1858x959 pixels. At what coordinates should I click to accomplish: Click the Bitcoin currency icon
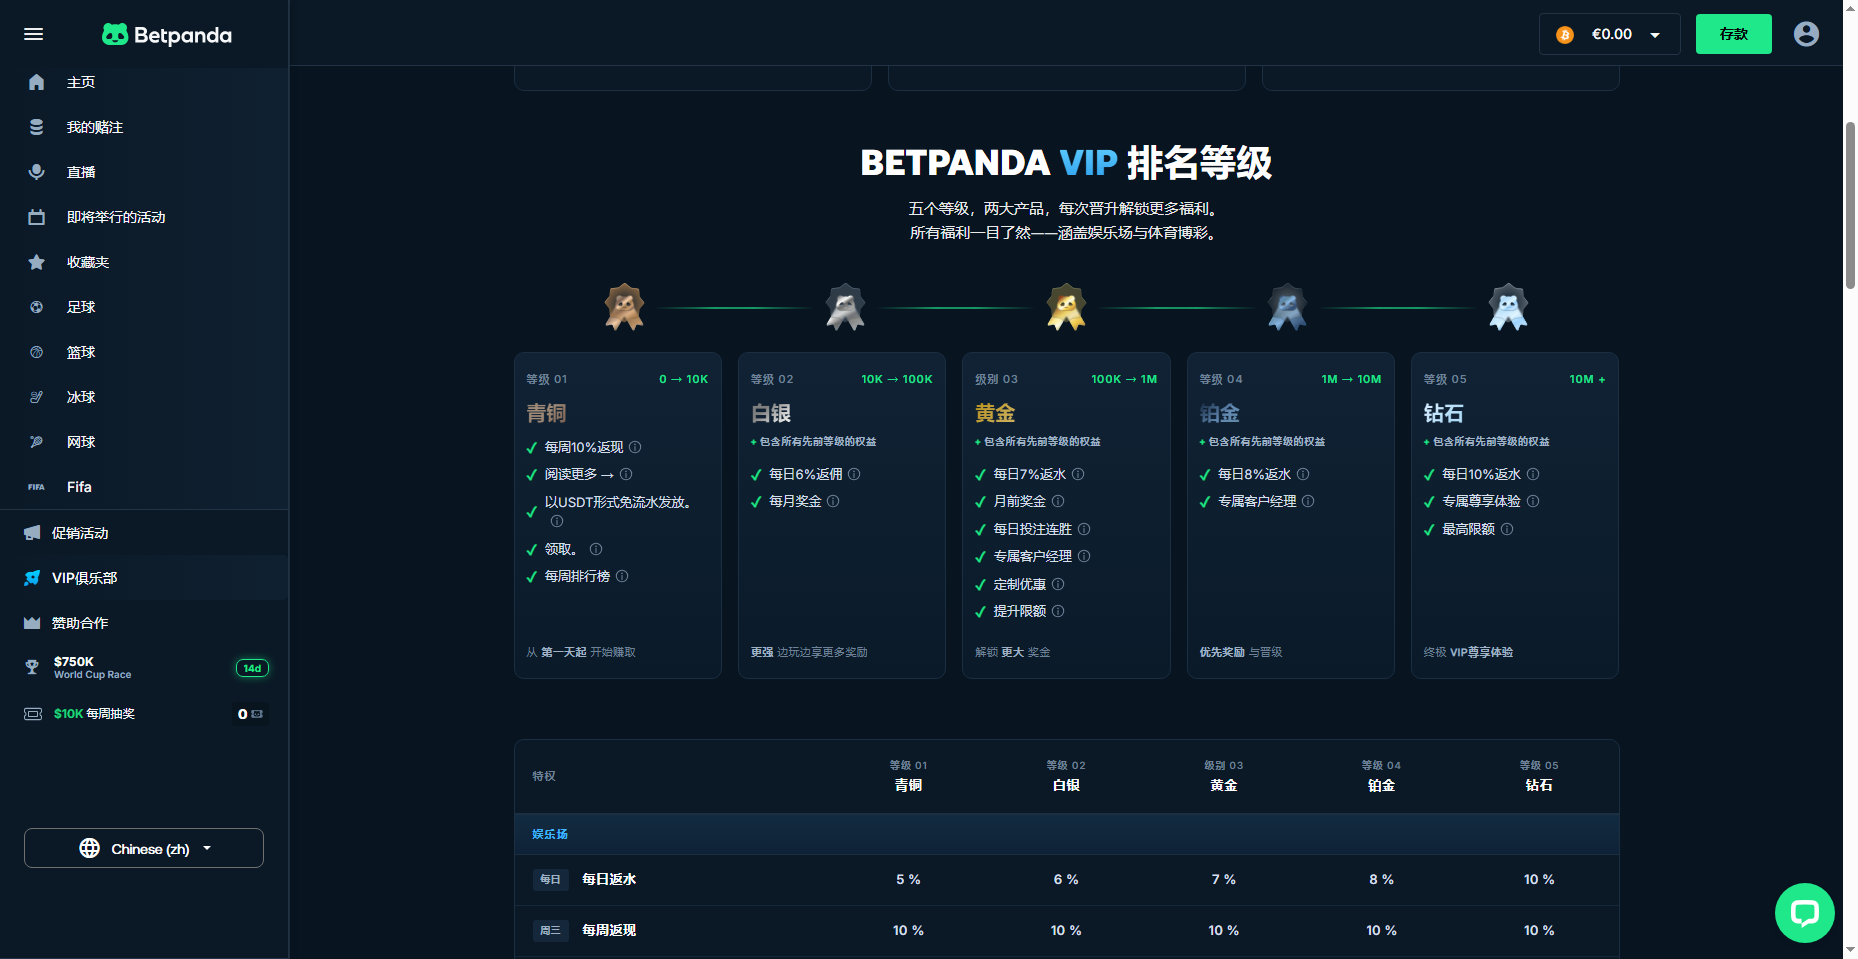(1565, 35)
